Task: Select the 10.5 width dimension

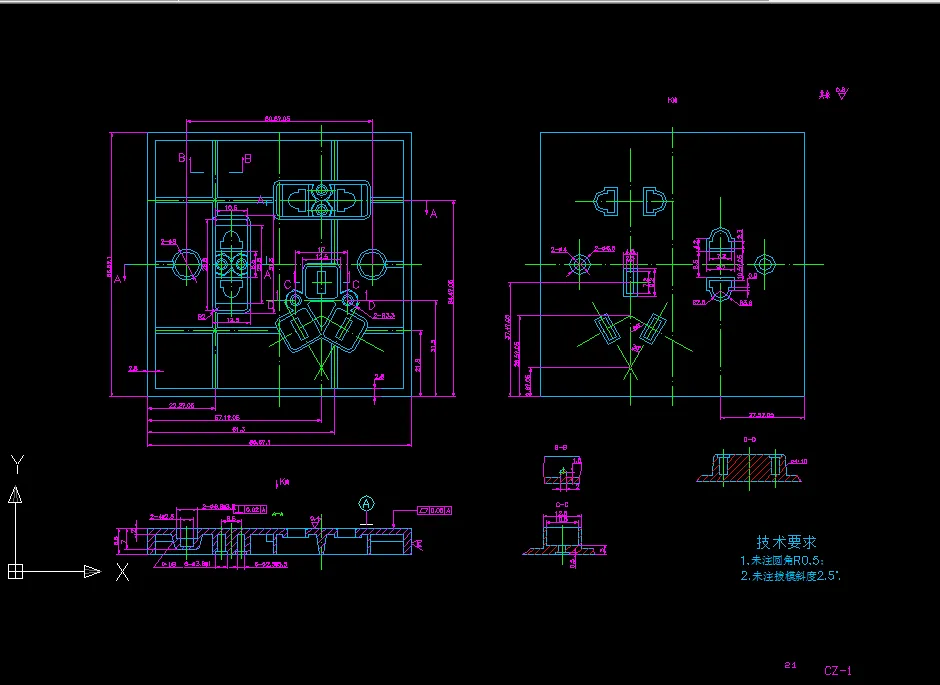Action: 231,208
